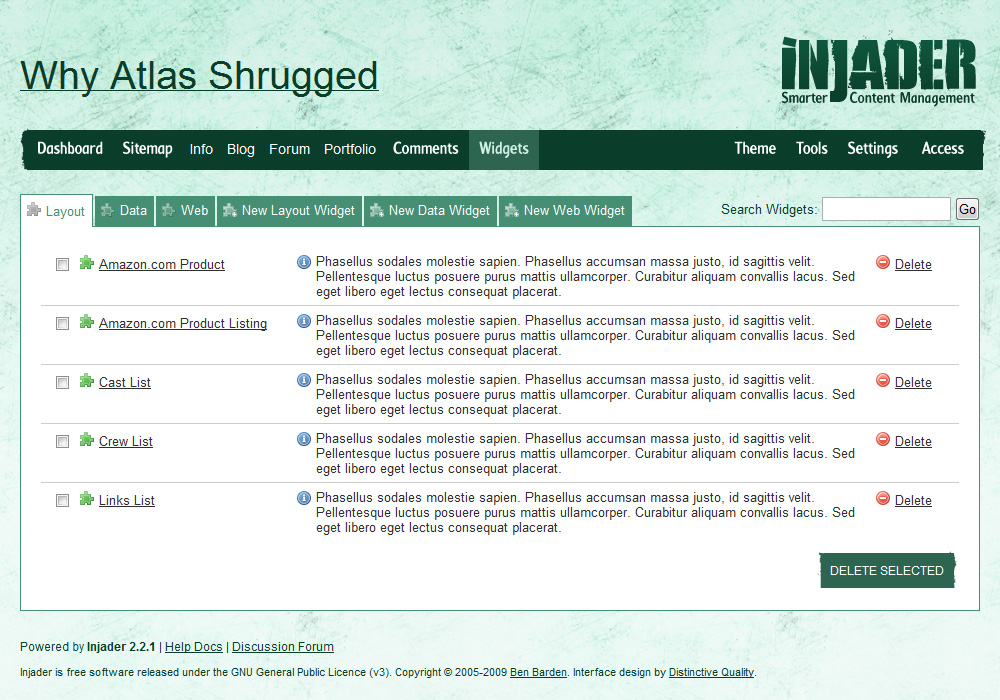1000x700 pixels.
Task: Open the New Data Widget tab label
Action: point(439,210)
